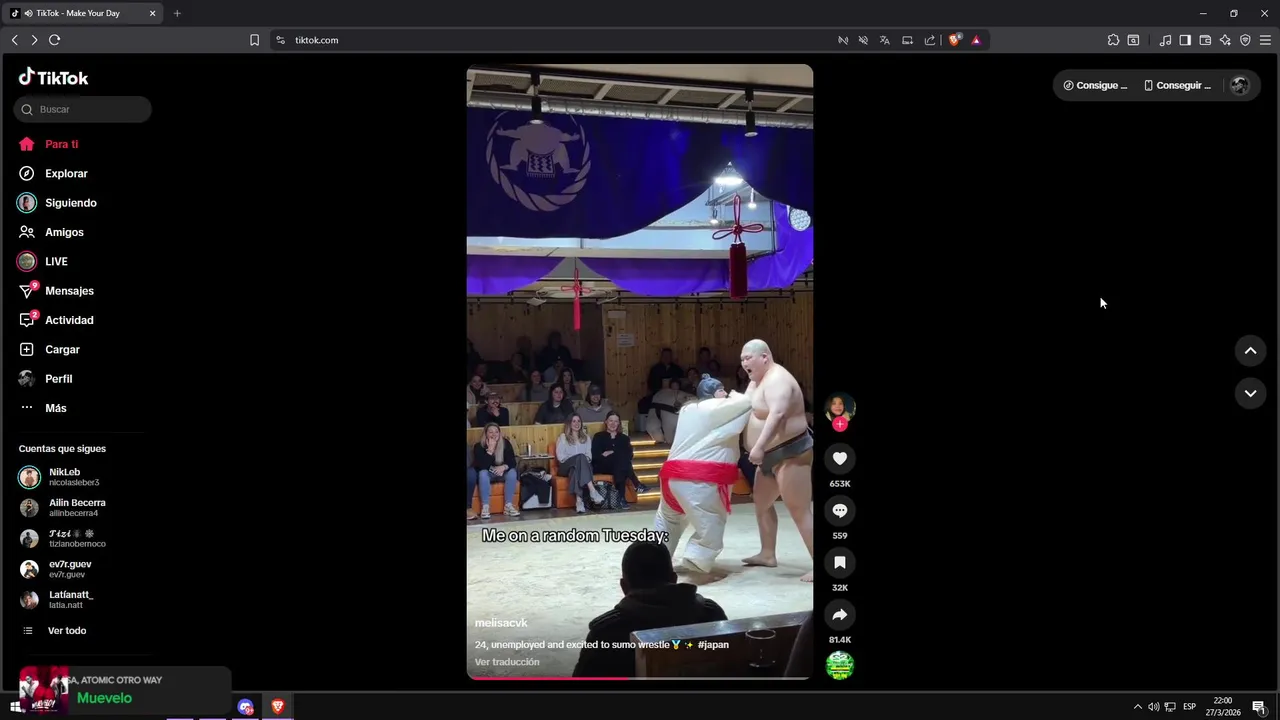1280x720 pixels.
Task: Follow creator with red plus badge
Action: click(x=840, y=424)
